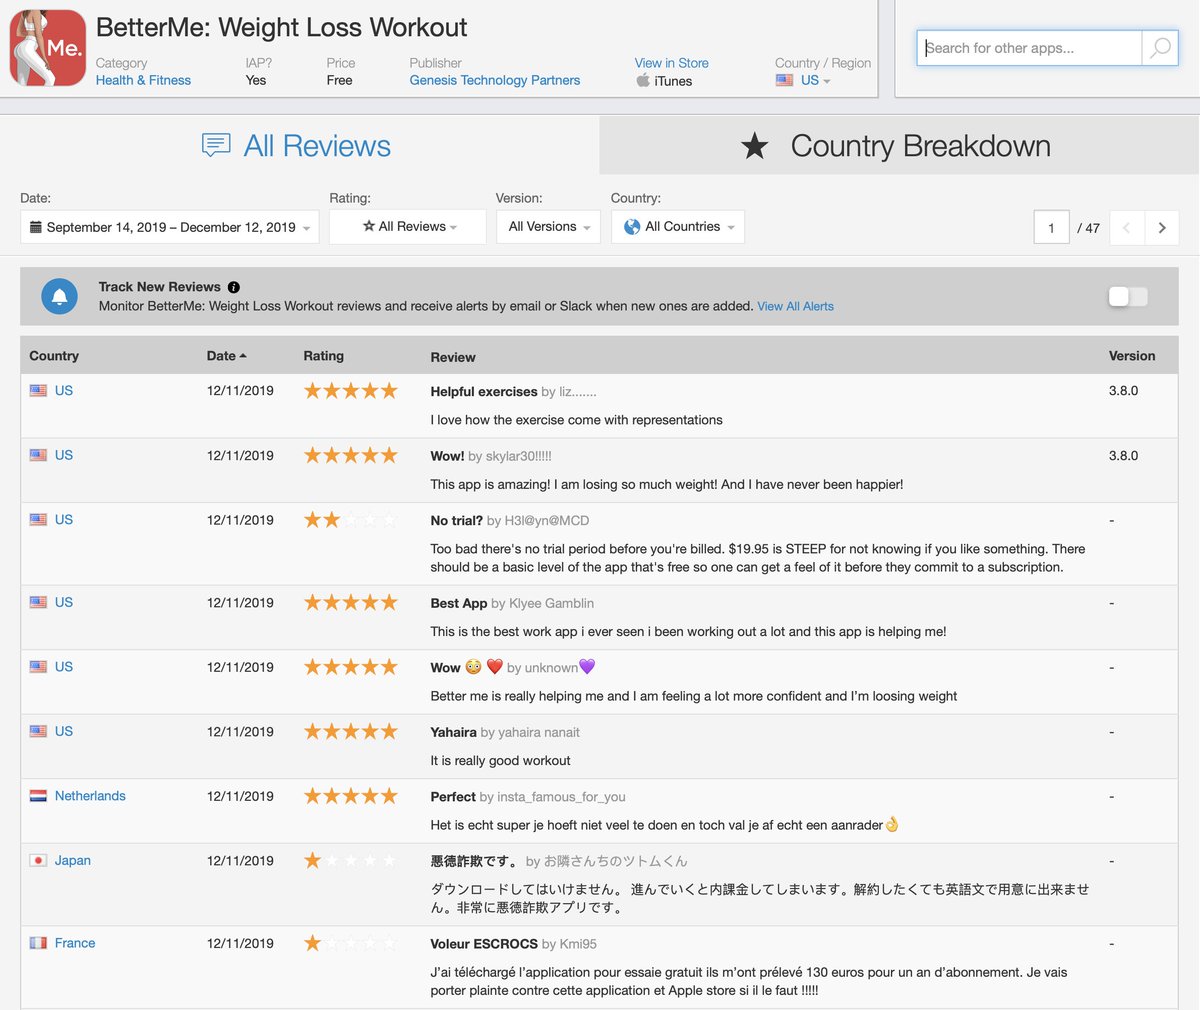Image resolution: width=1200 pixels, height=1010 pixels.
Task: Click the / 47 total pages text
Action: (x=1088, y=228)
